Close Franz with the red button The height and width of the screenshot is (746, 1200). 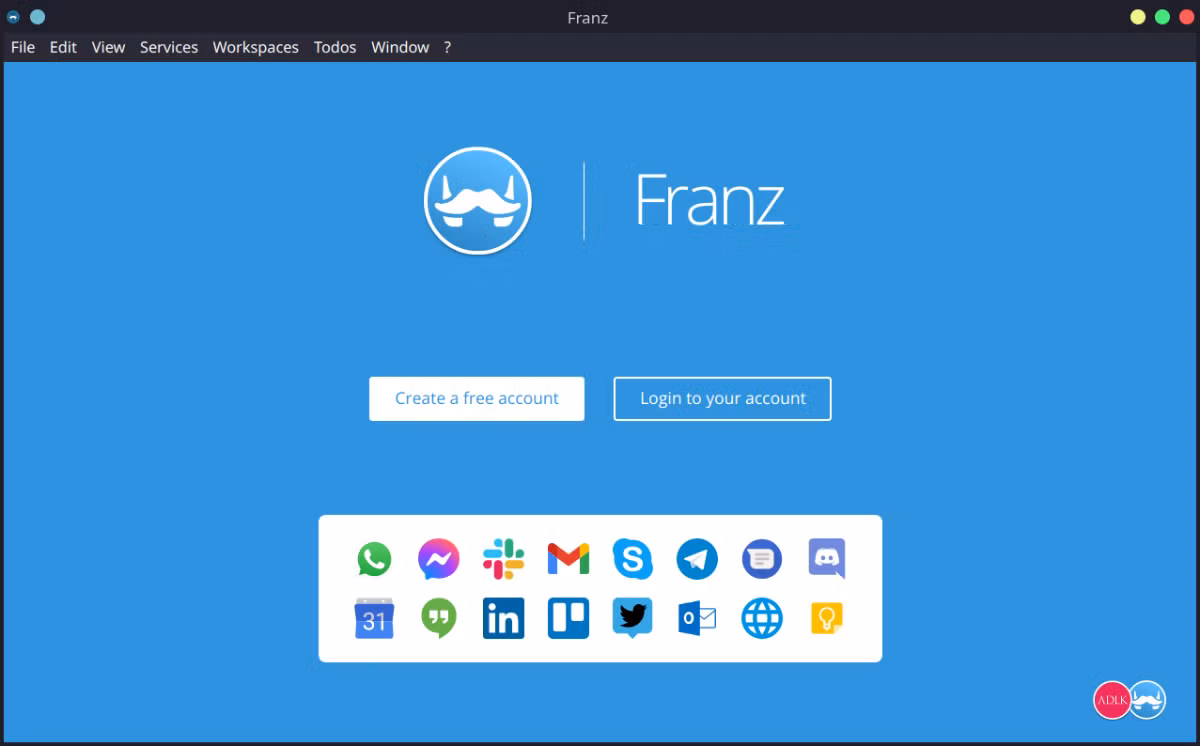1186,17
